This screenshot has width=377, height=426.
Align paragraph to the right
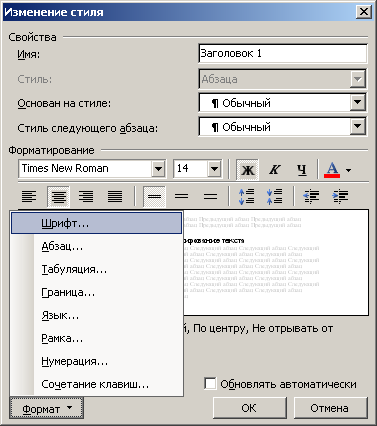pos(86,197)
